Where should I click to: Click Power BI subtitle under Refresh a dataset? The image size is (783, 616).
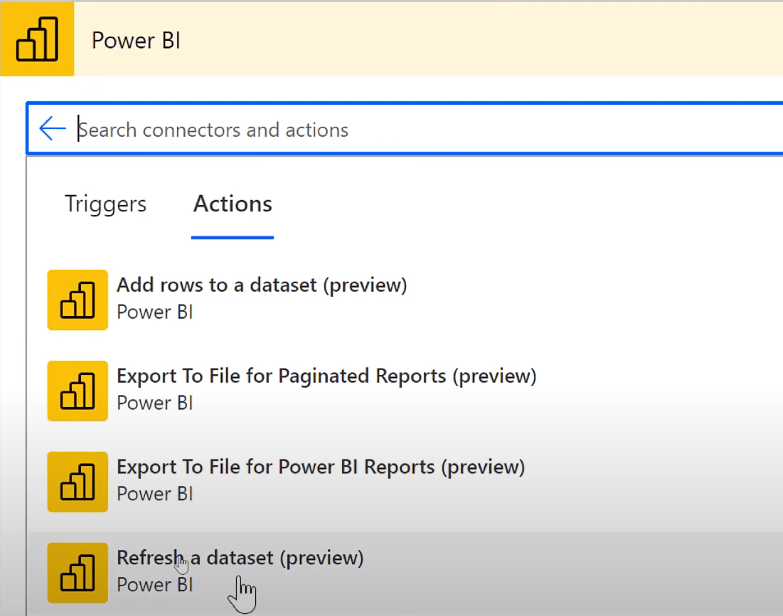155,585
